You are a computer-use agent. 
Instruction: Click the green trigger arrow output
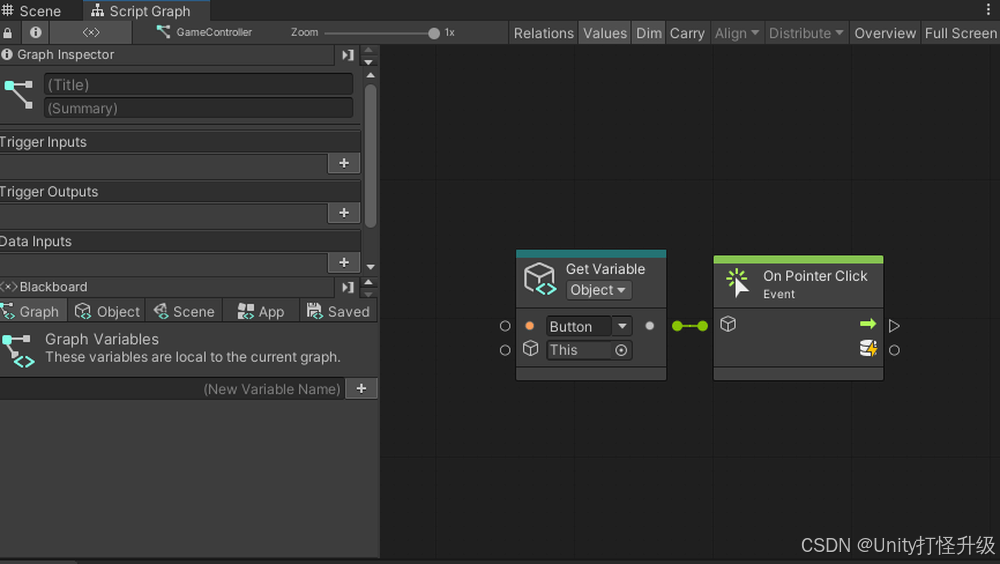[868, 324]
